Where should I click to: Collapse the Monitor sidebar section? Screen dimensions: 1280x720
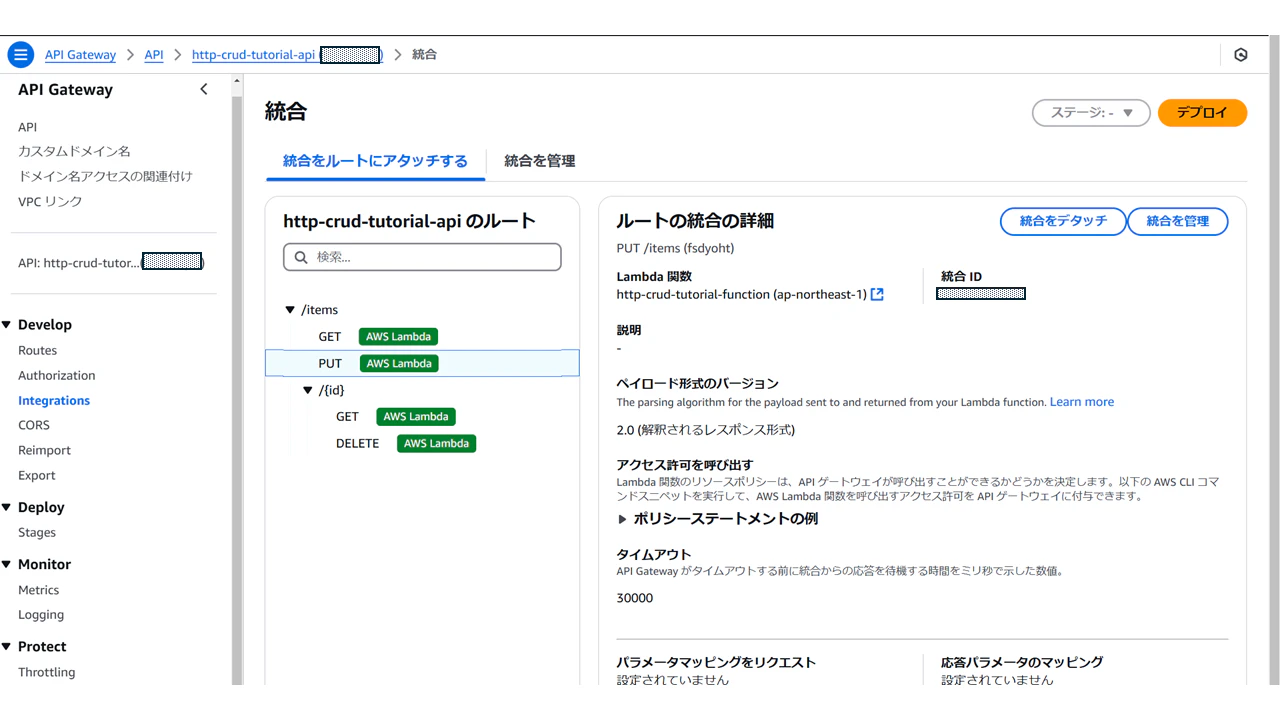[6, 565]
